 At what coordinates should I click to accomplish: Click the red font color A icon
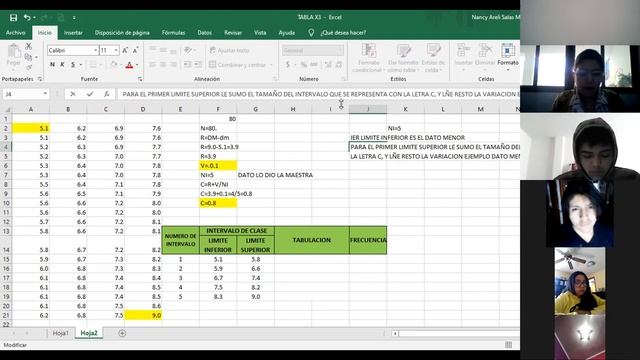tap(129, 65)
